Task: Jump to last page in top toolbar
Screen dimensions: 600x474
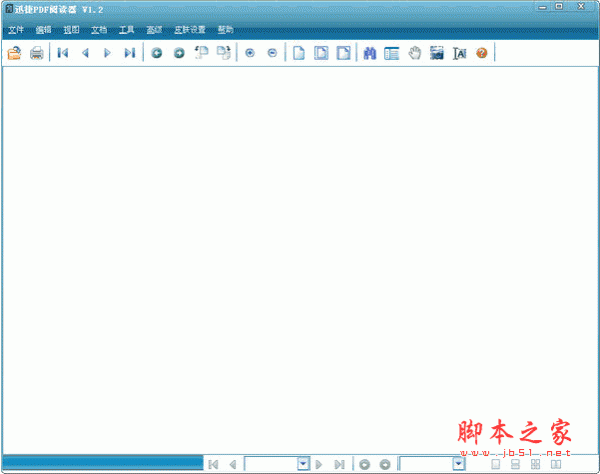Action: [x=130, y=53]
